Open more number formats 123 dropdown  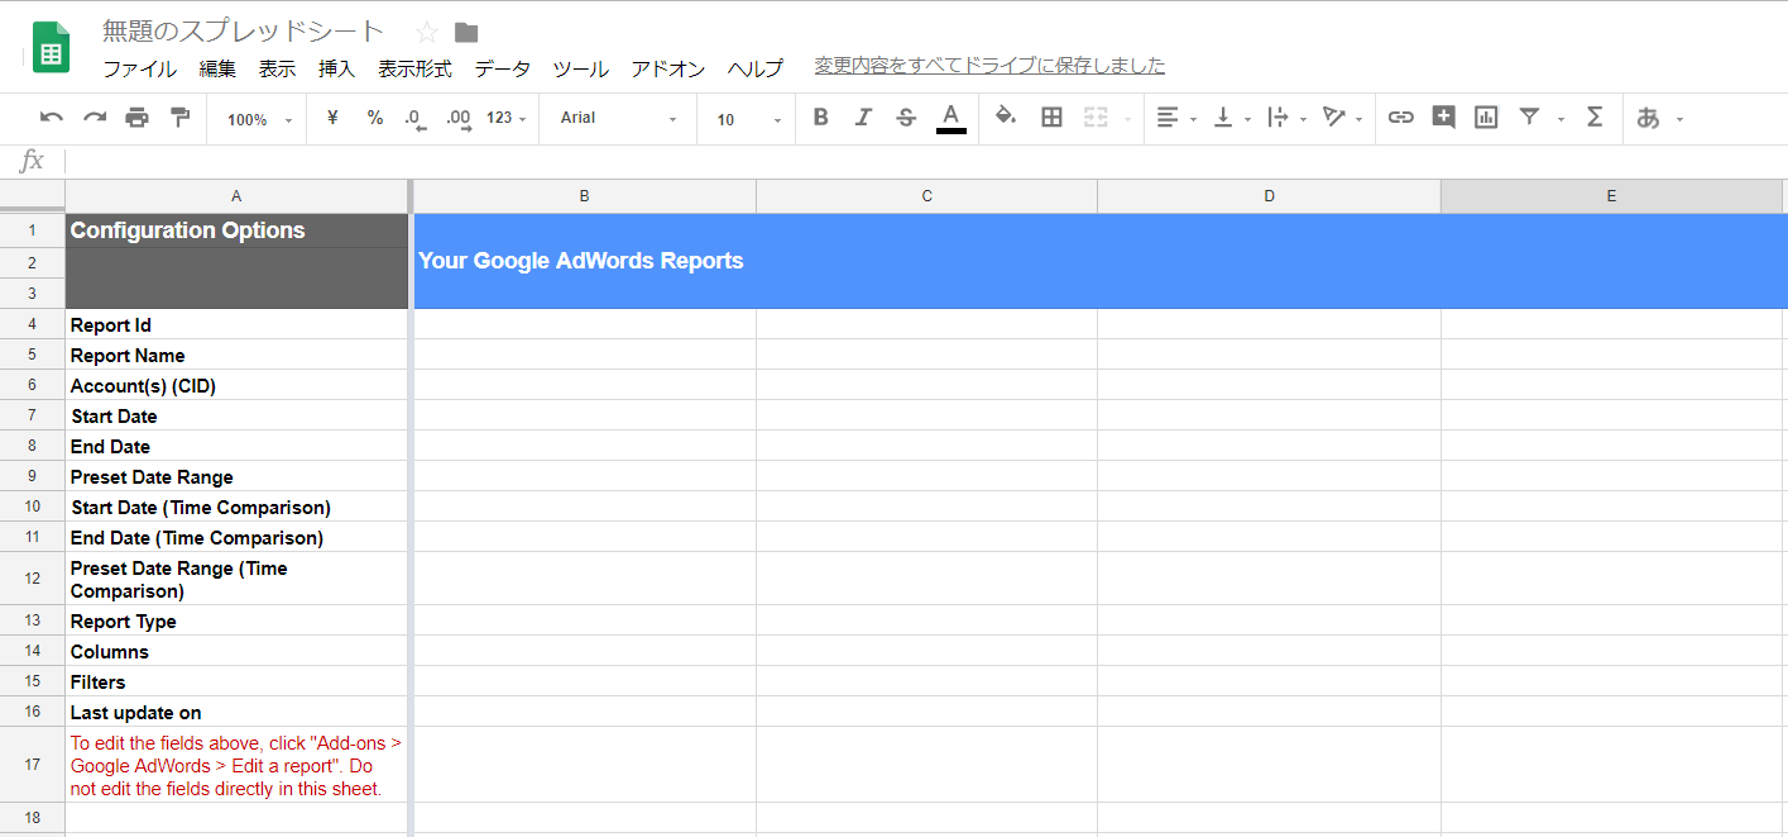tap(506, 118)
